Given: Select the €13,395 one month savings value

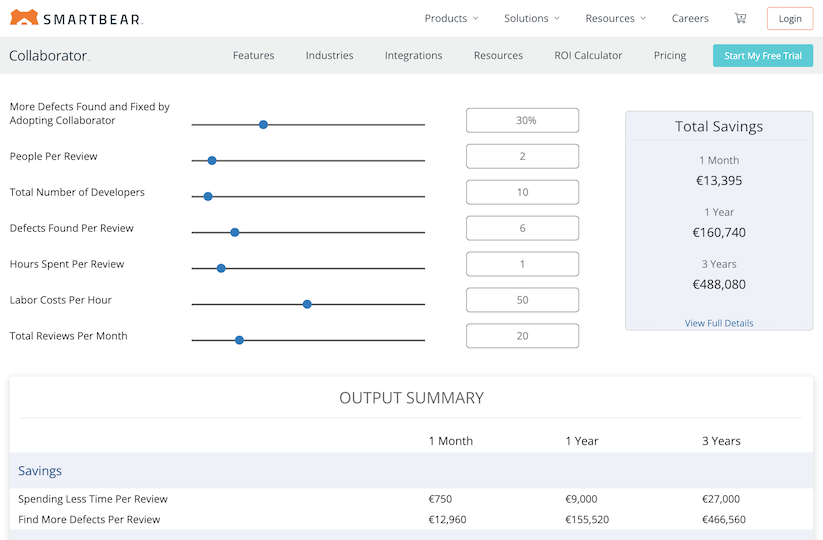Looking at the screenshot, I should (x=719, y=181).
